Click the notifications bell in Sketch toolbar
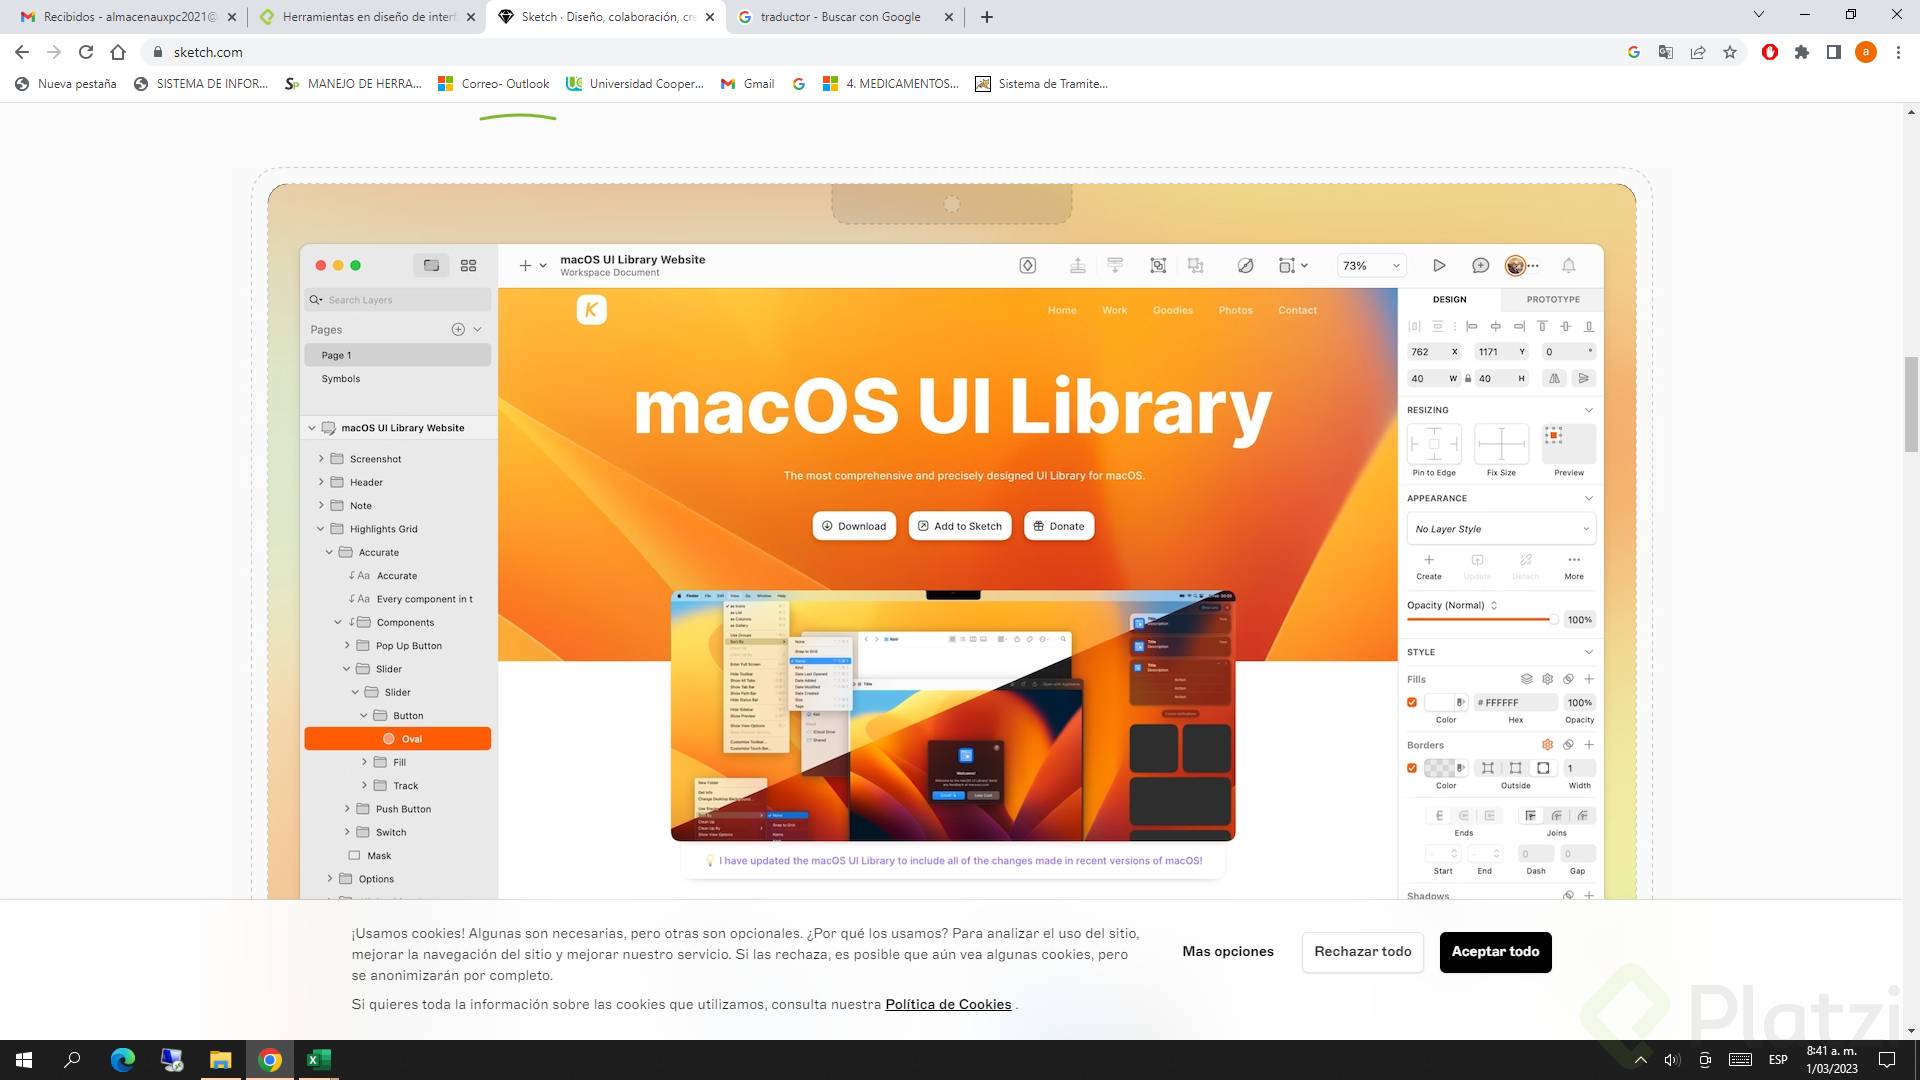Image resolution: width=1920 pixels, height=1080 pixels. 1568,265
